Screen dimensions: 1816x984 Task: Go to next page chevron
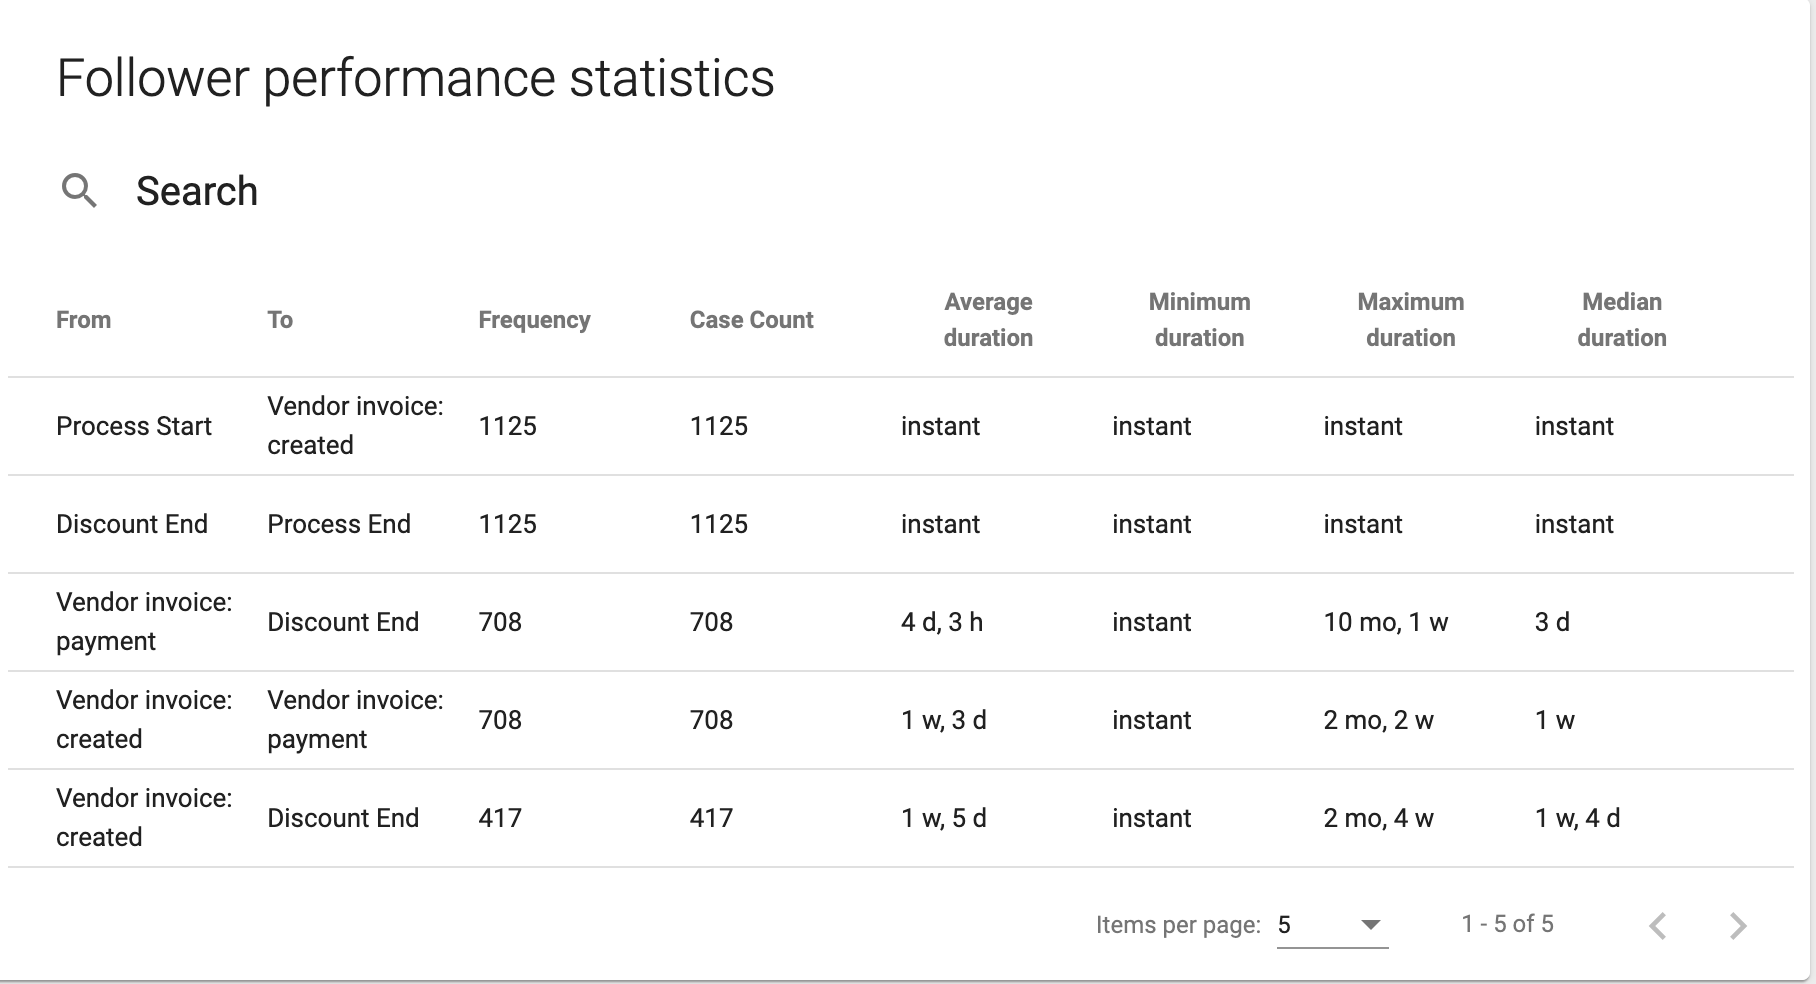pos(1738,925)
